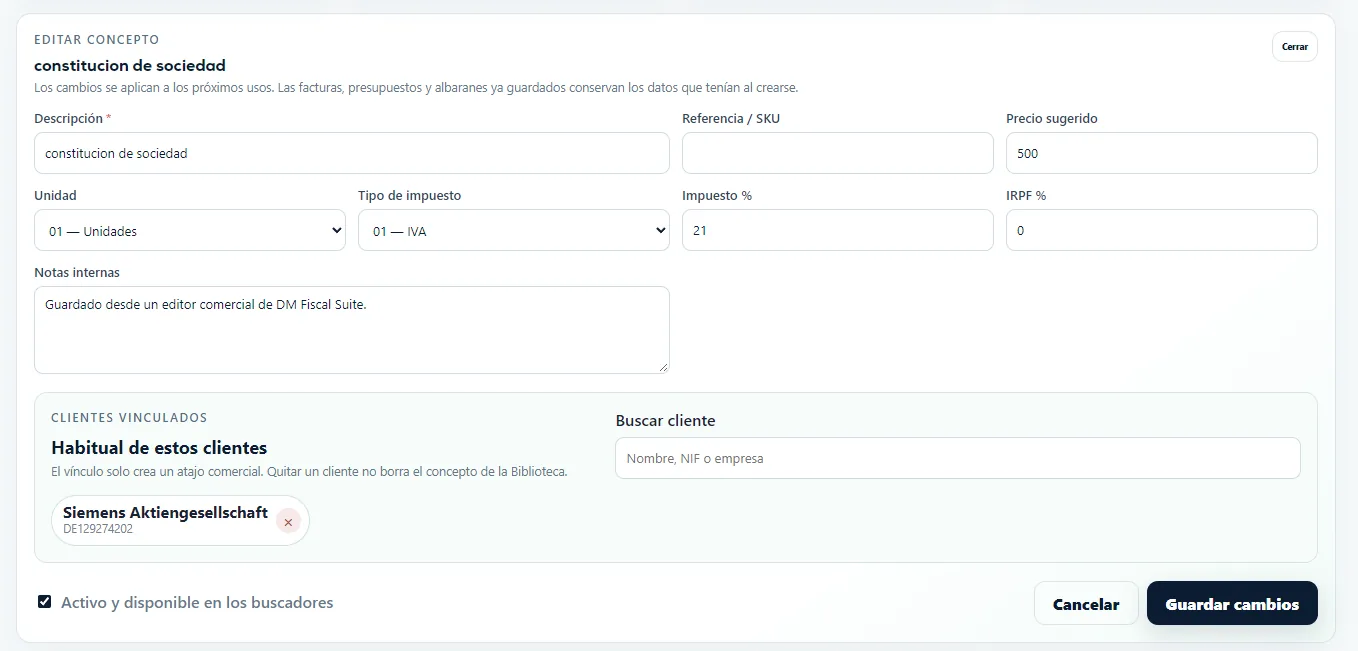Viewport: 1358px width, 651px height.
Task: Open the Tipo de impuesto dropdown
Action: tap(514, 230)
